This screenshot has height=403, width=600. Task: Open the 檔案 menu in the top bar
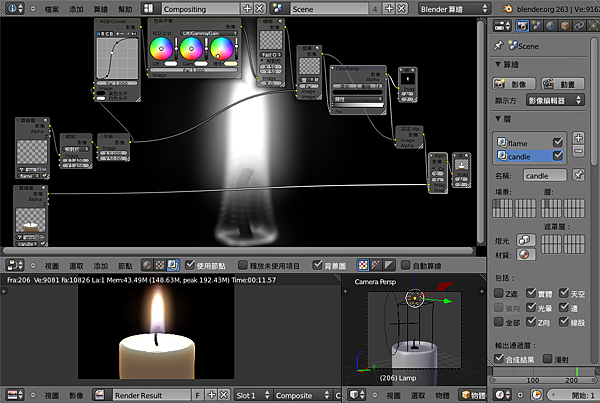coord(52,9)
